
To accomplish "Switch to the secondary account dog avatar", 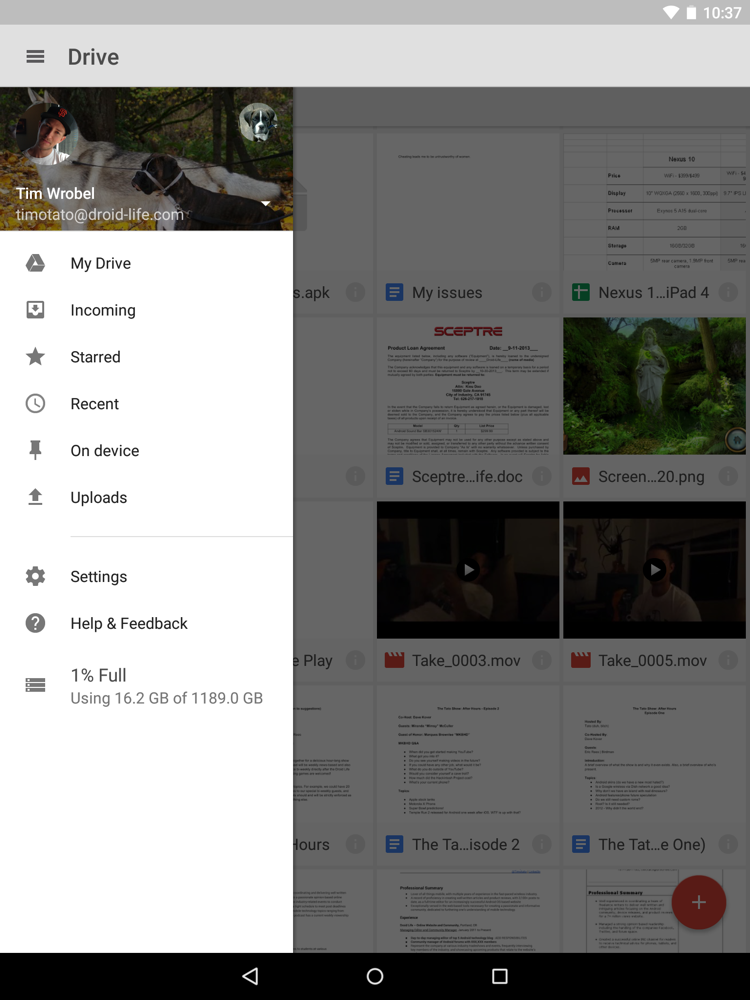I will 258,122.
